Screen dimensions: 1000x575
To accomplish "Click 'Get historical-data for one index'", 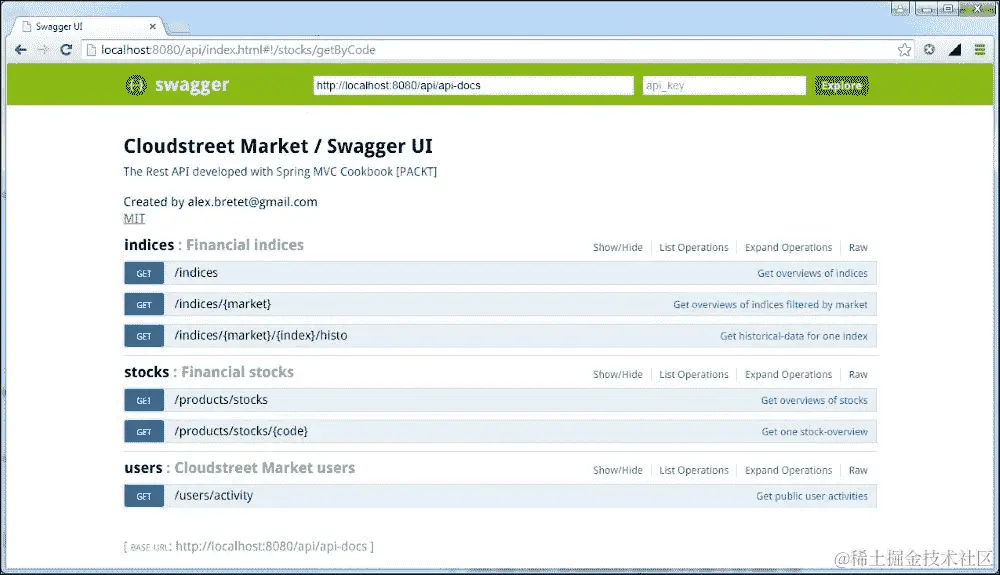I will 794,336.
